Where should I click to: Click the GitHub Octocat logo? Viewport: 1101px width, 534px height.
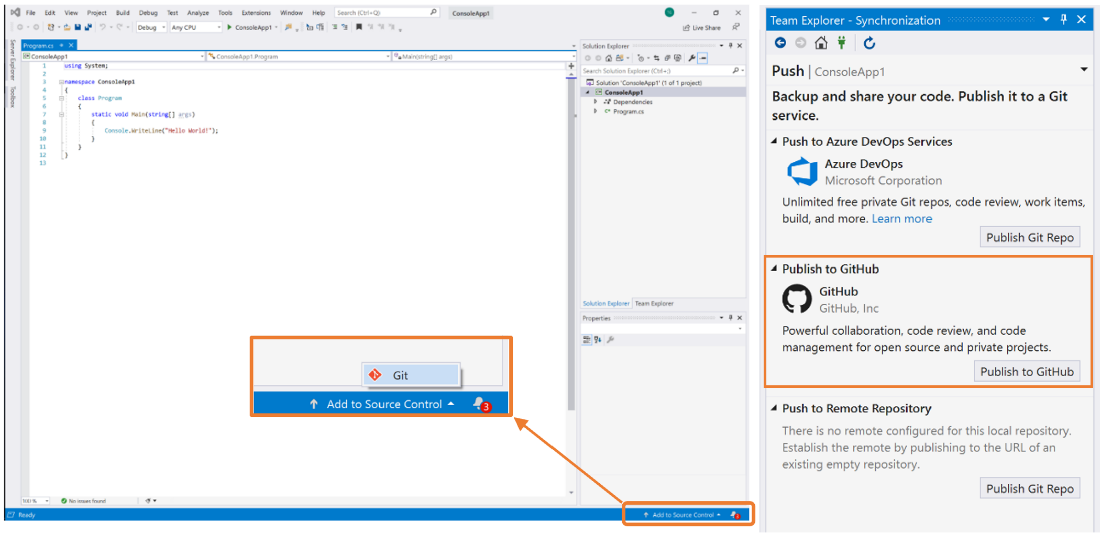[797, 300]
